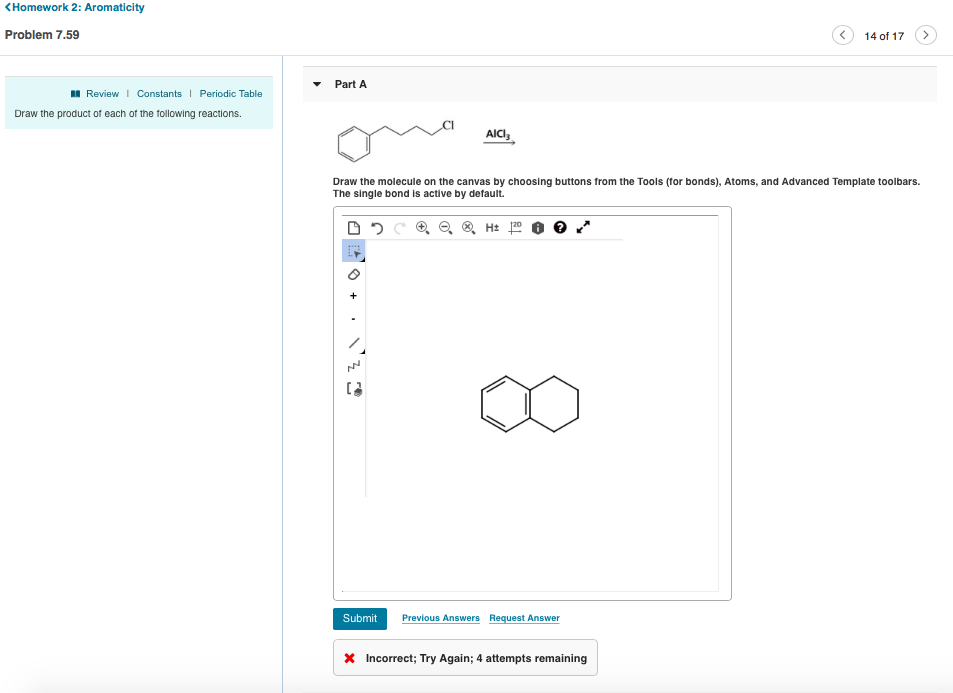Choose the decrease charge minus tool
Screen dimensions: 953x693
coord(352,318)
